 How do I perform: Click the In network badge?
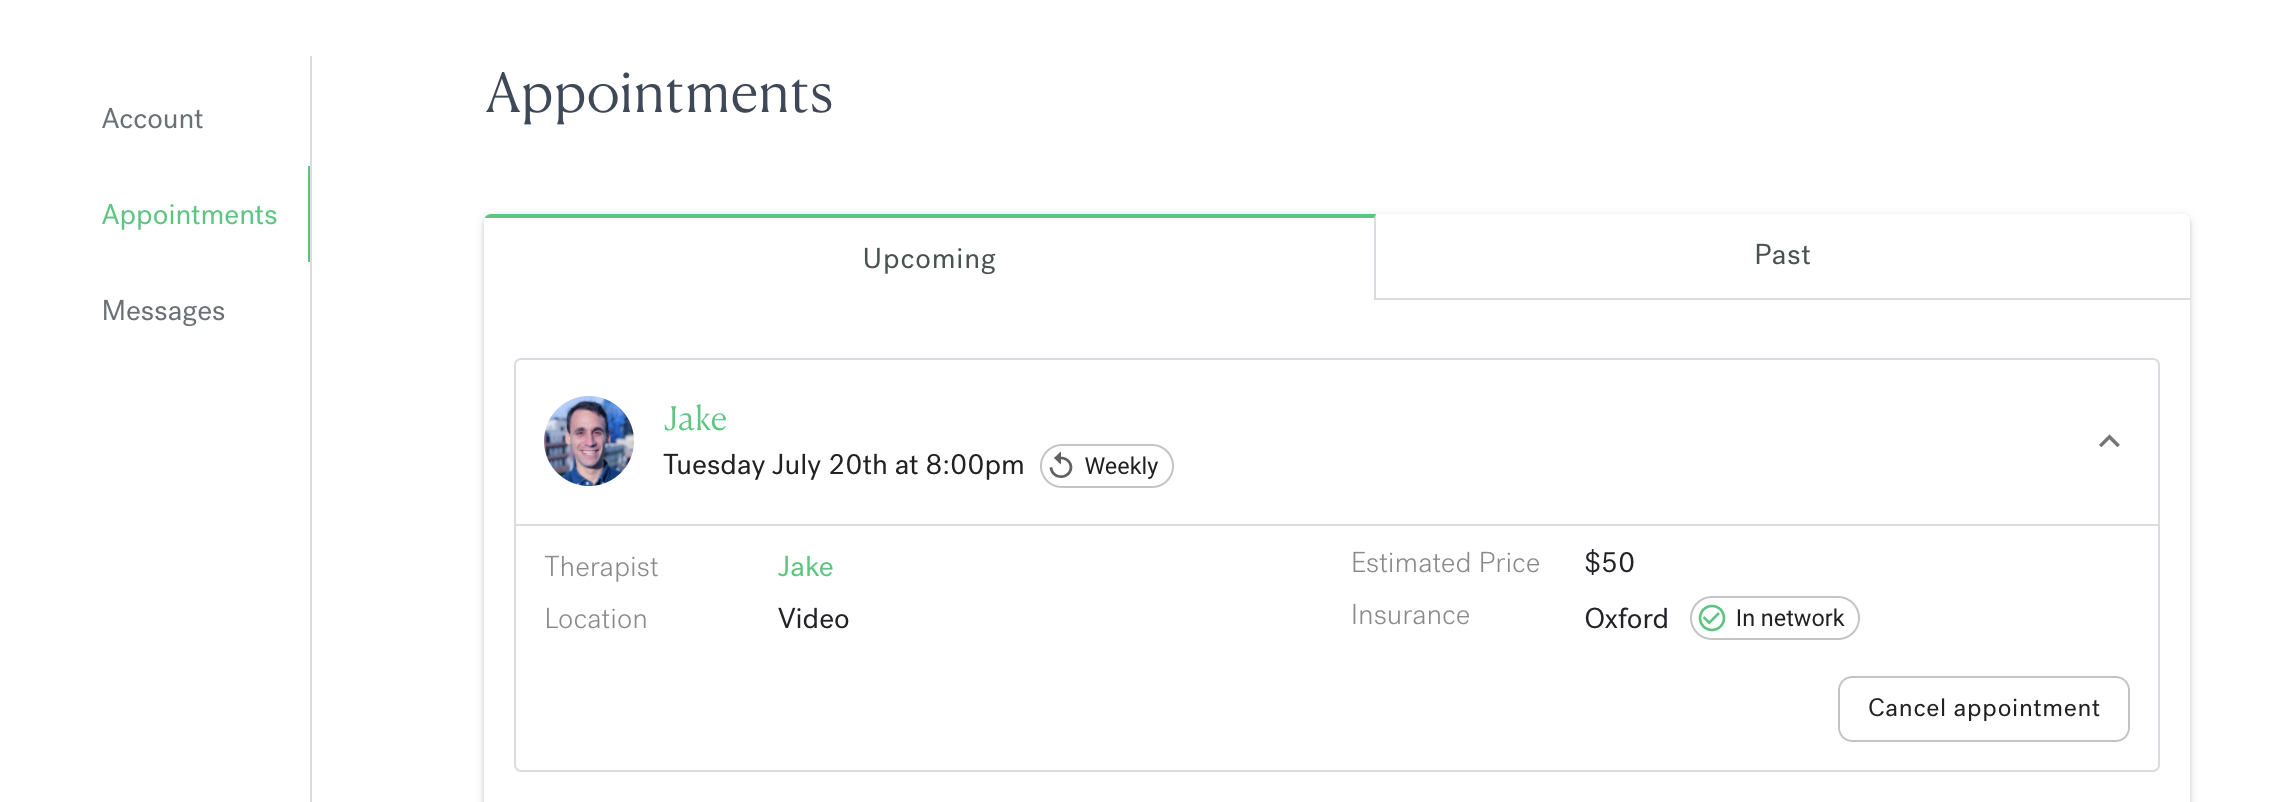click(1774, 618)
